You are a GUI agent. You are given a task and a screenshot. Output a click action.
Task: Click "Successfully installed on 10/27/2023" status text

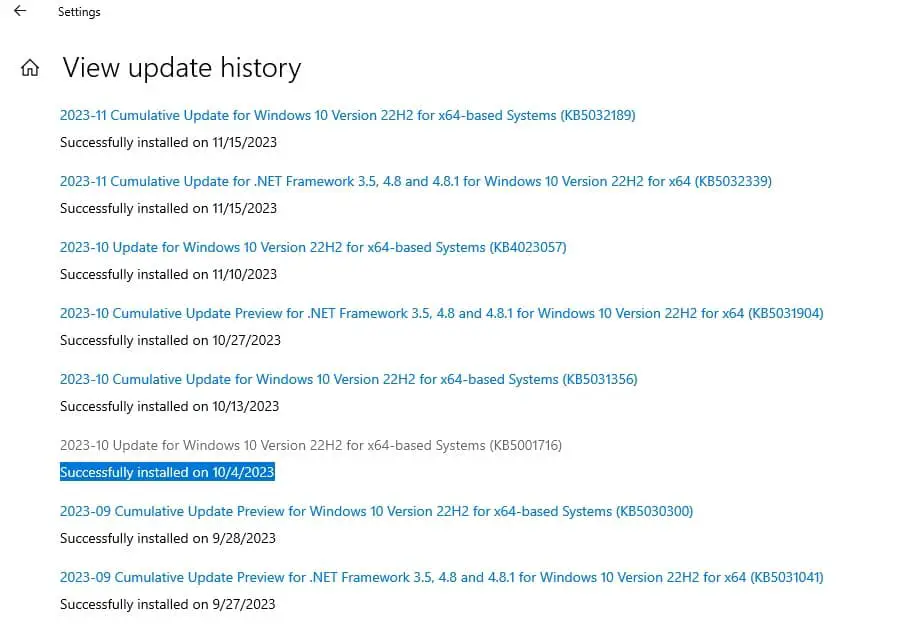point(170,340)
